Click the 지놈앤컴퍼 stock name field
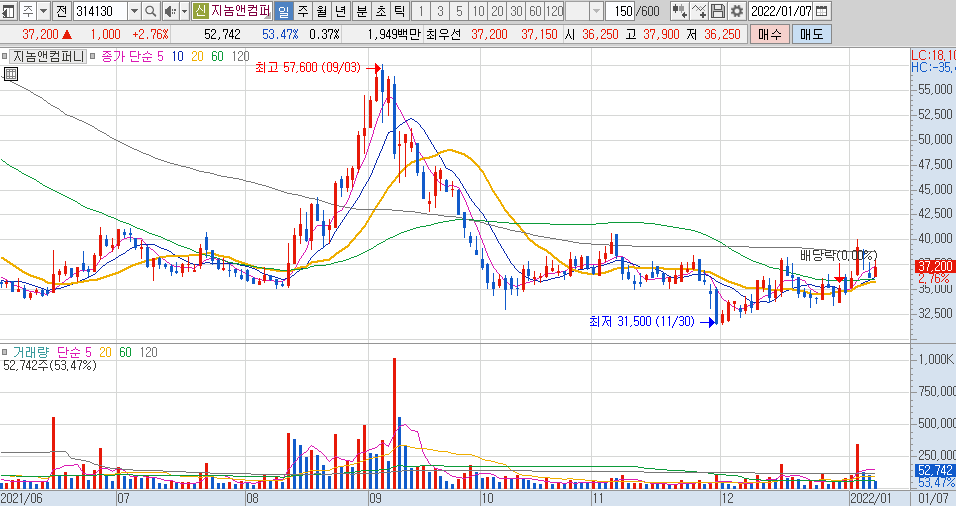This screenshot has width=956, height=506. 241,10
